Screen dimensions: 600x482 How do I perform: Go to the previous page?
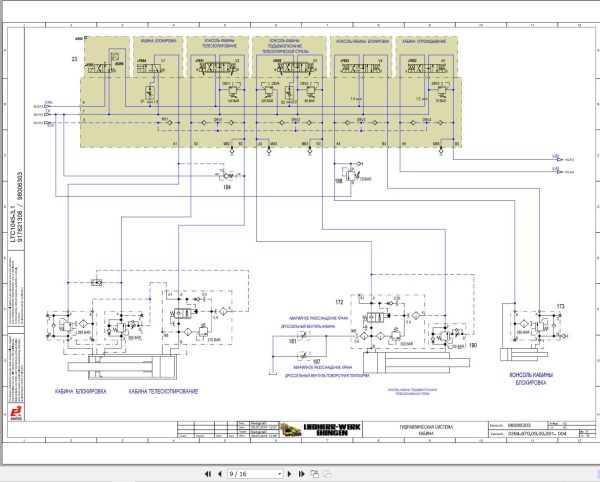coord(220,474)
